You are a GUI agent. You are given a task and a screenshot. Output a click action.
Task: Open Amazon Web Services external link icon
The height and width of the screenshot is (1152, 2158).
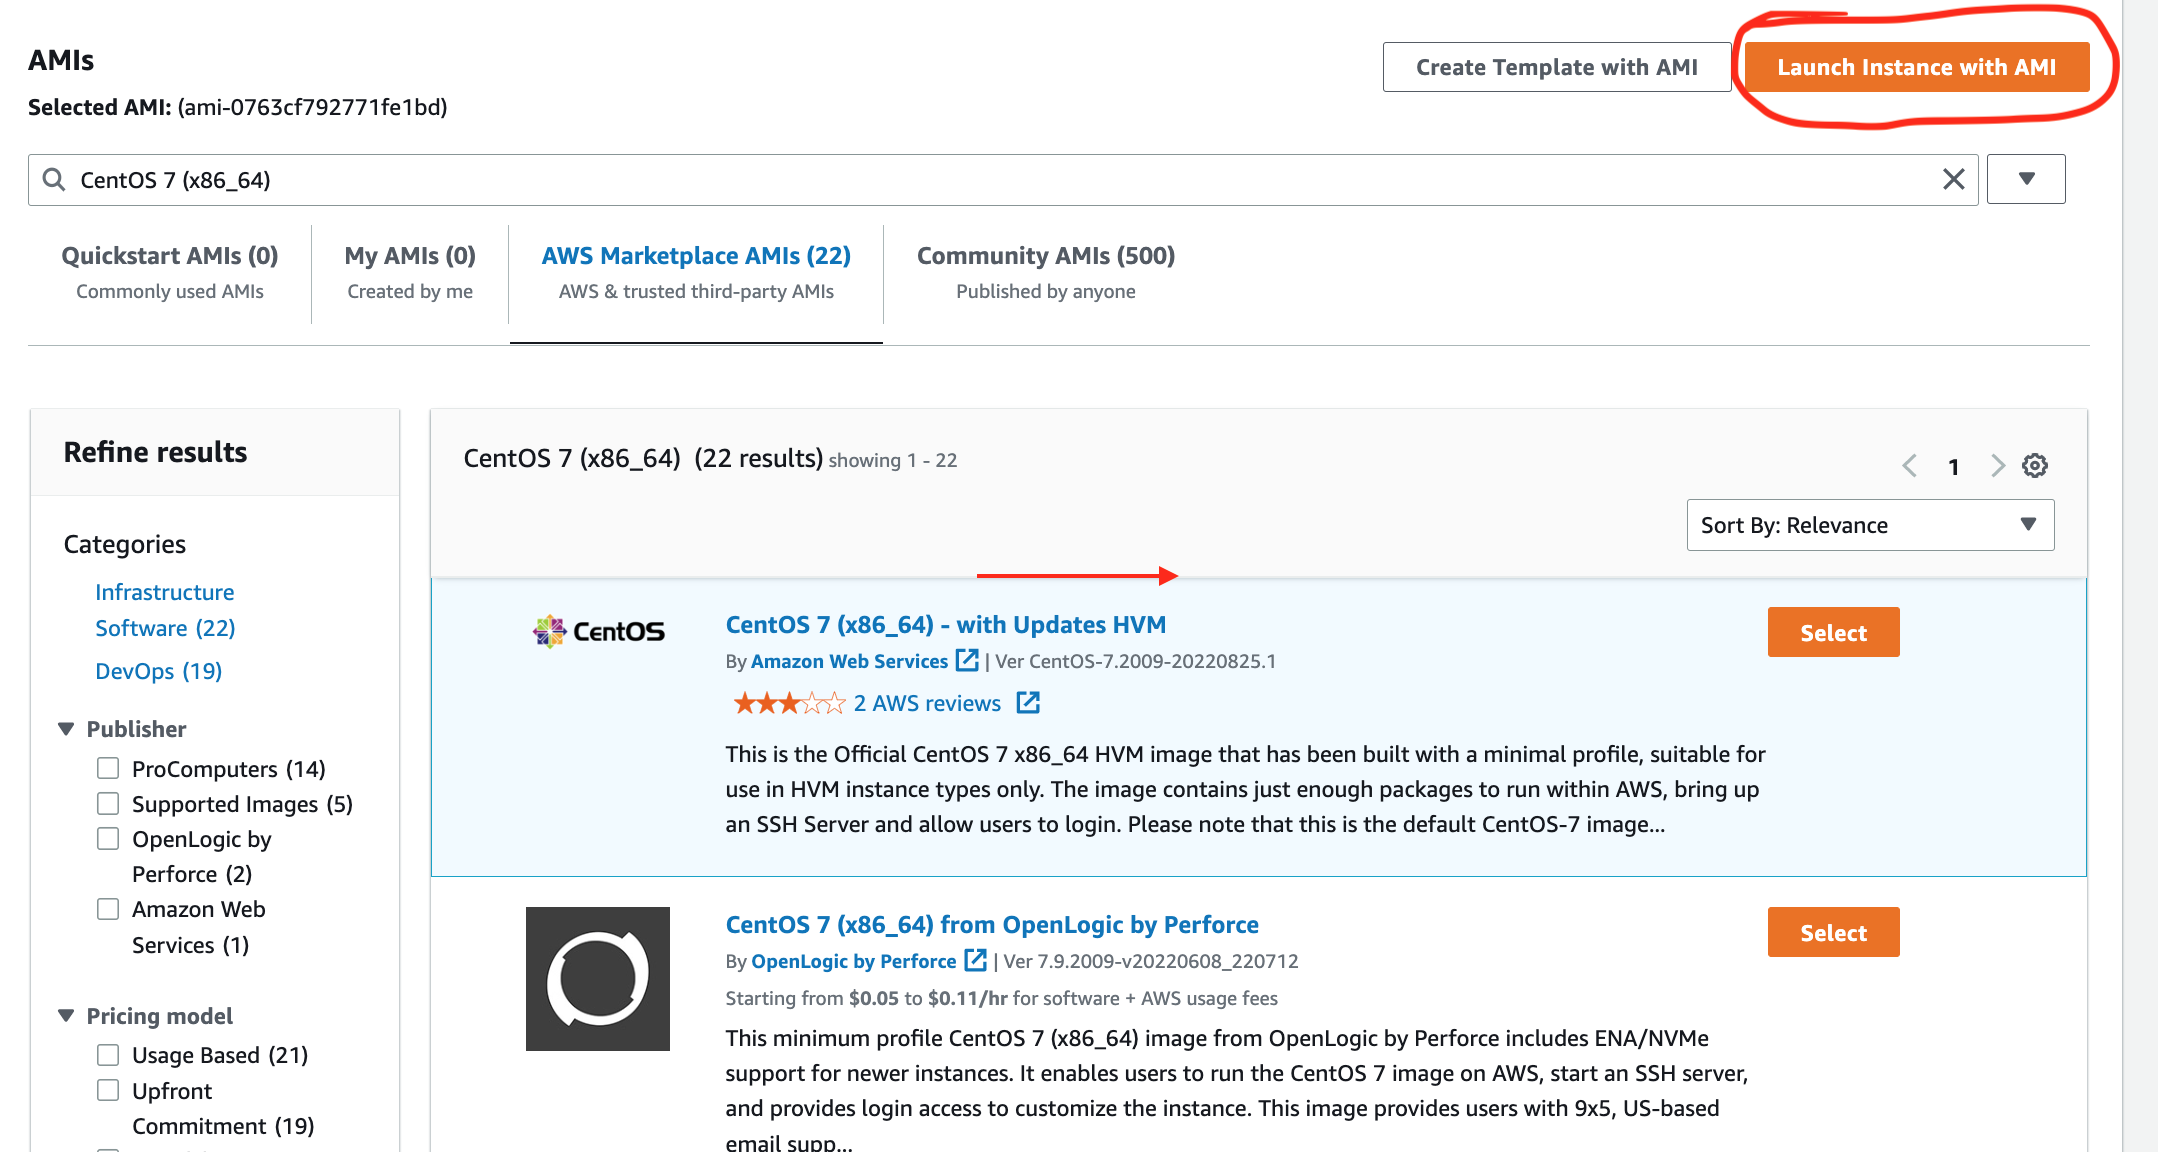966,660
